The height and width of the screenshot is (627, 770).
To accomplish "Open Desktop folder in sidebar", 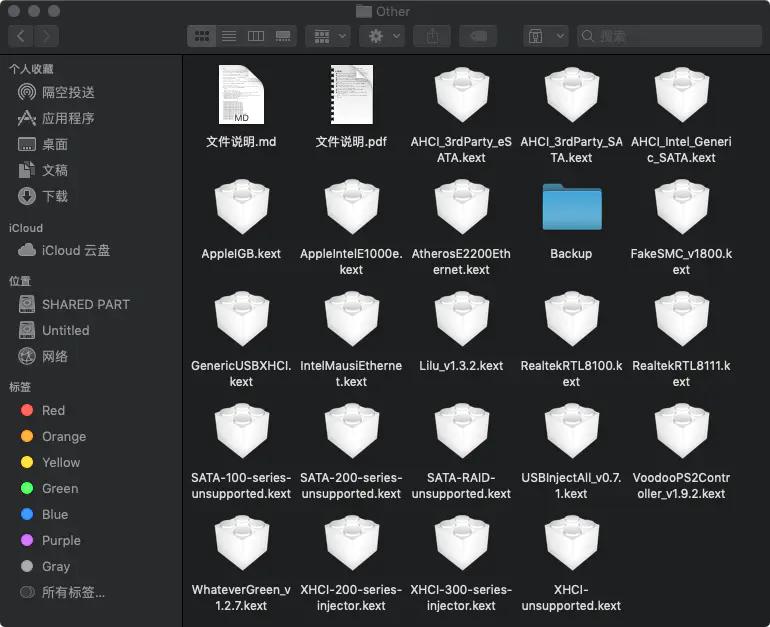I will (43, 144).
